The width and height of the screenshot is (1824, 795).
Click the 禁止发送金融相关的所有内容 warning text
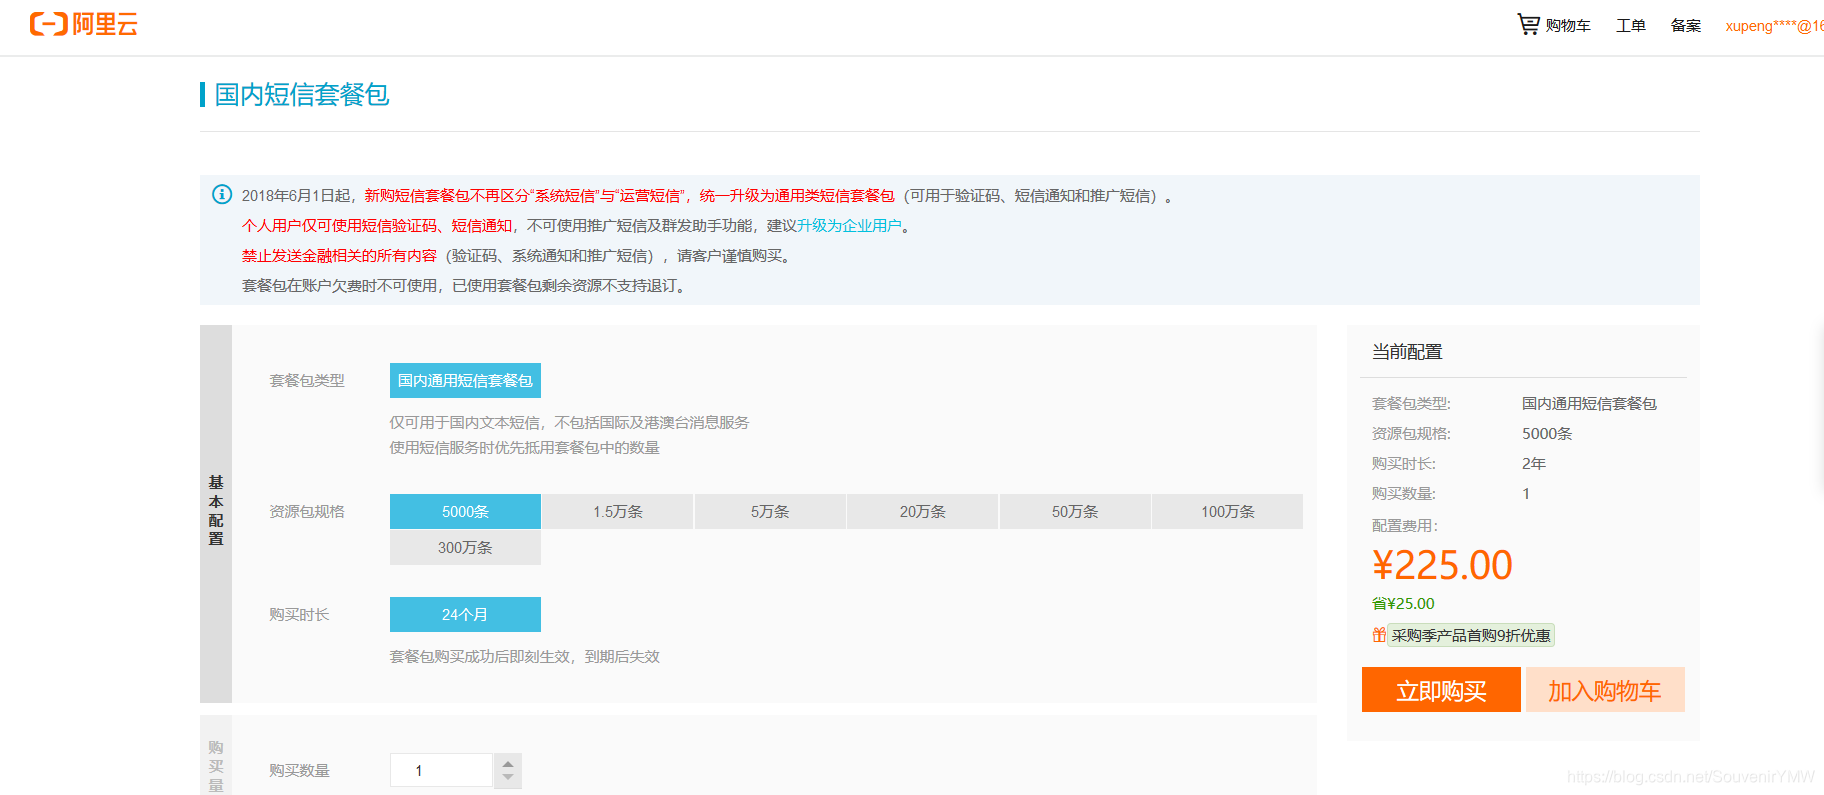click(339, 256)
